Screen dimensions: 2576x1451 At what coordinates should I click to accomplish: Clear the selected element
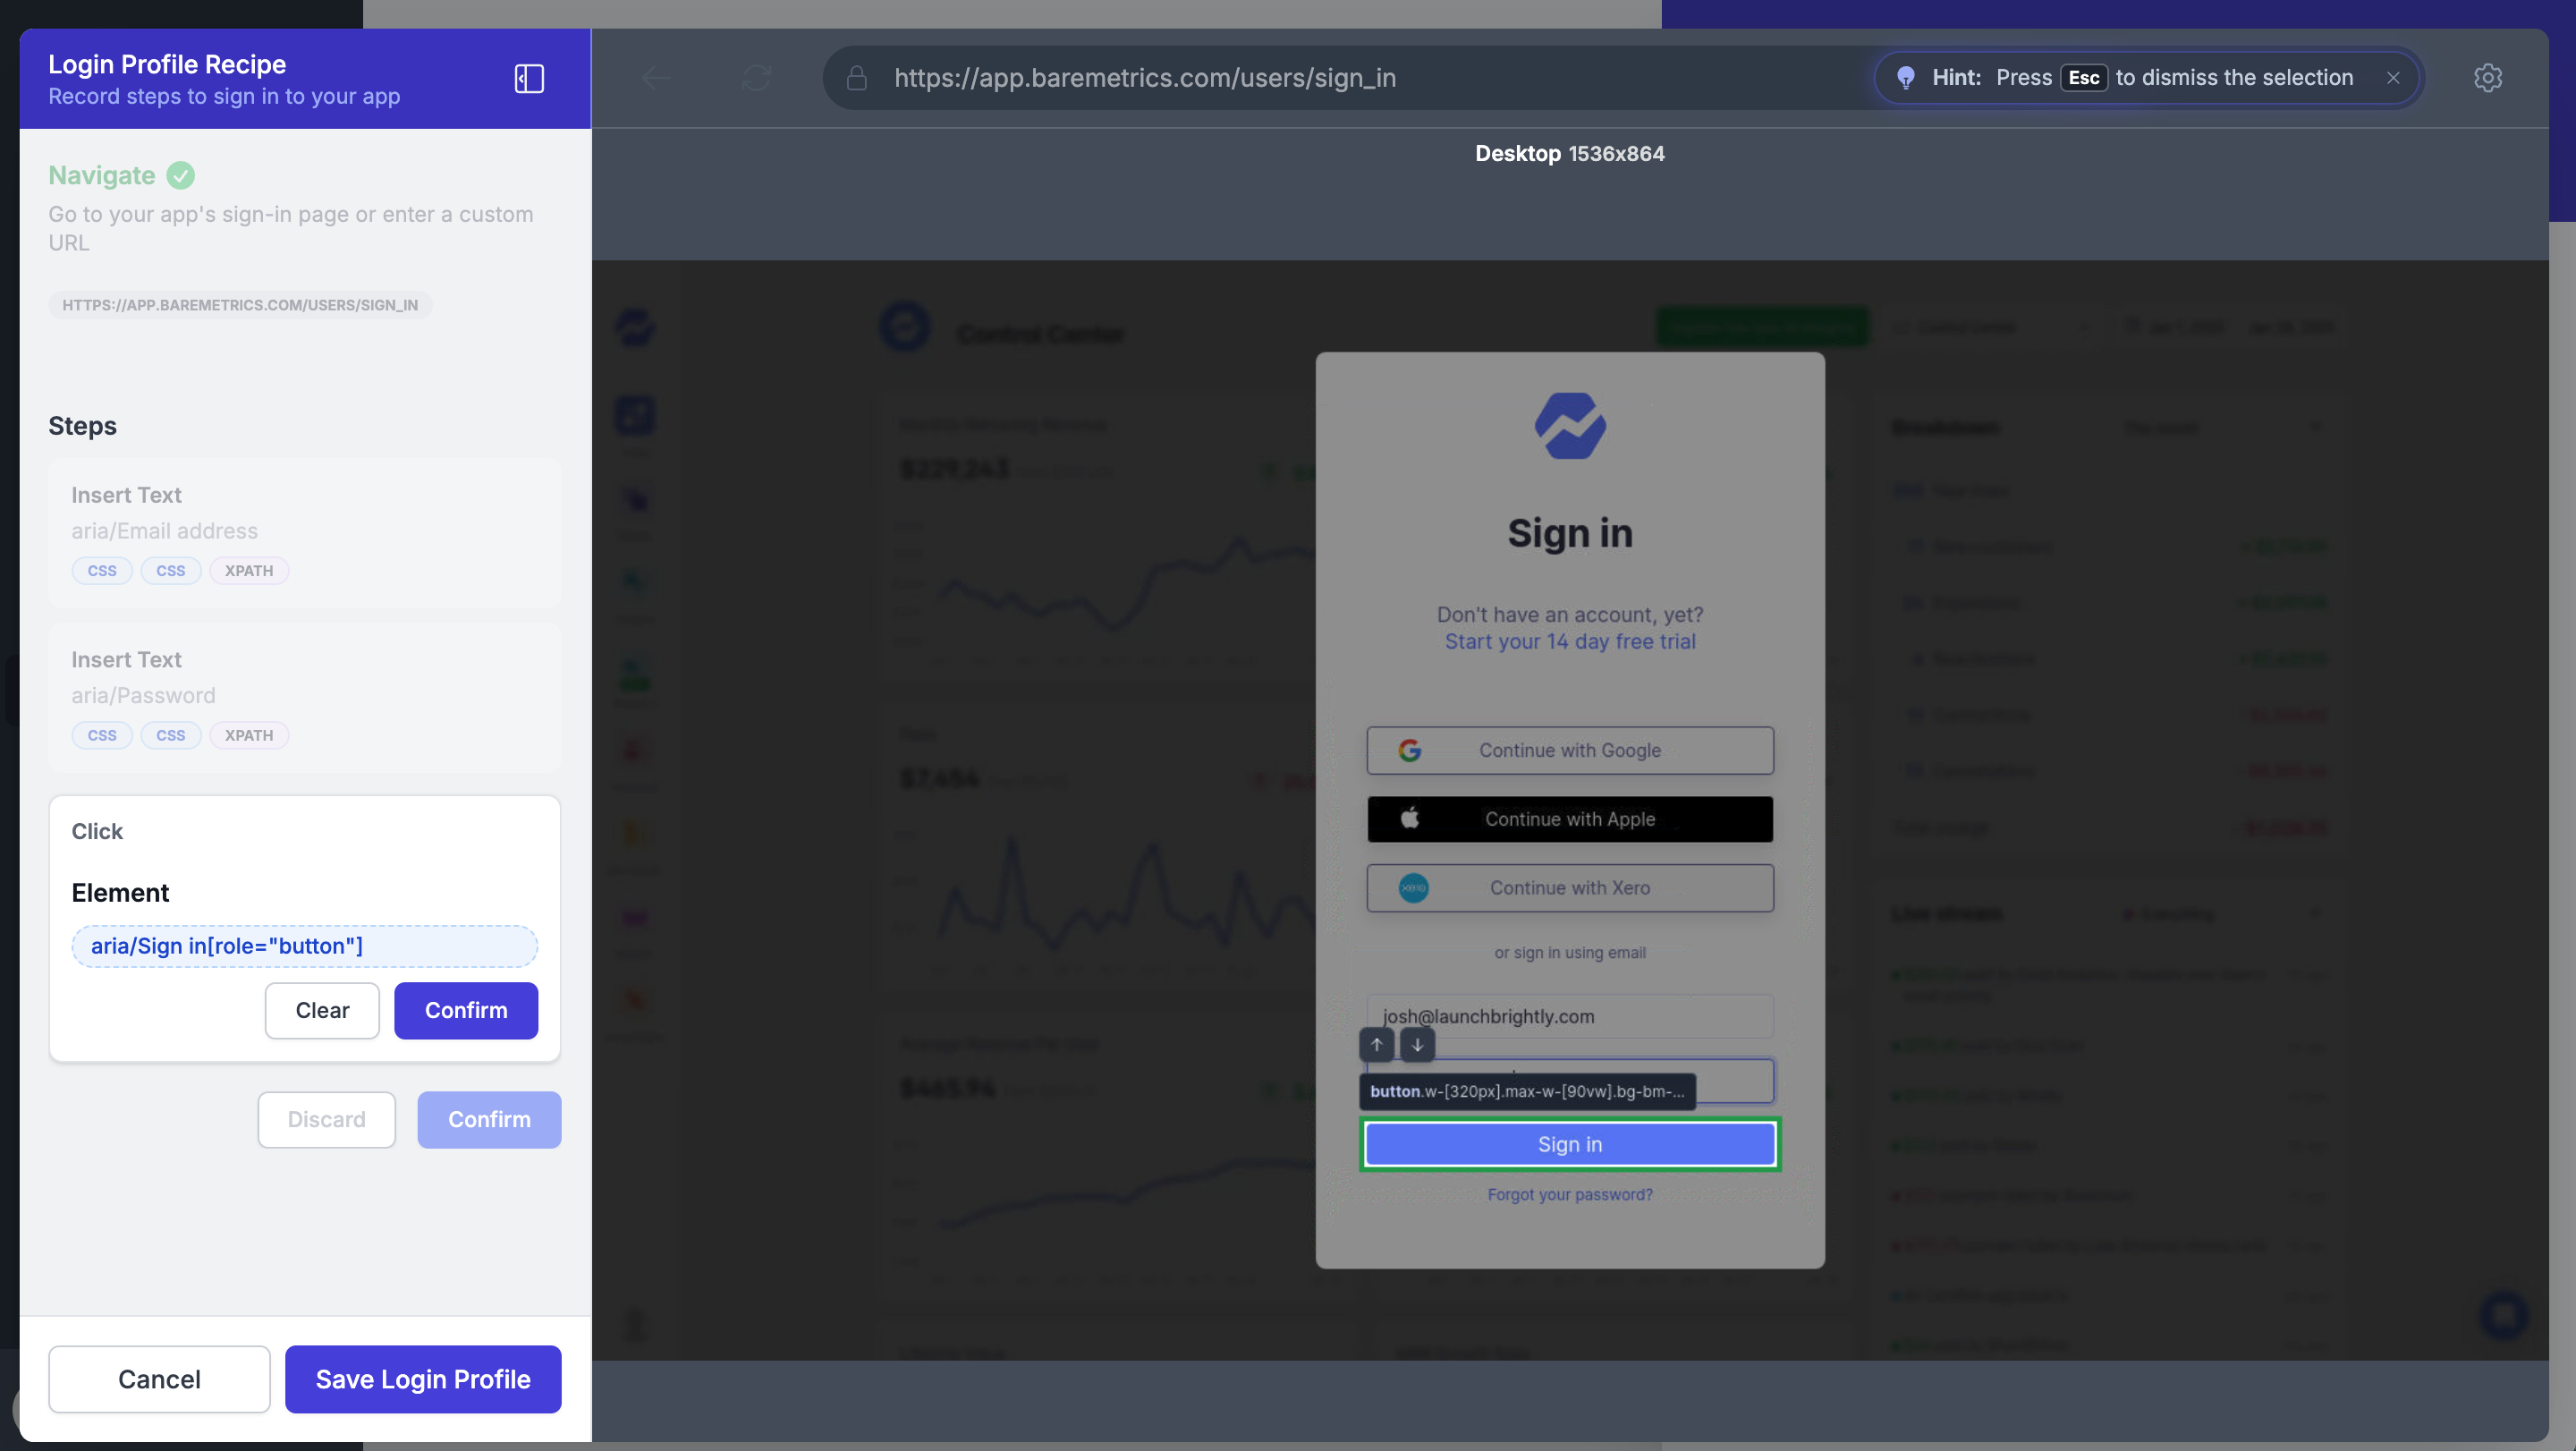tap(322, 1010)
